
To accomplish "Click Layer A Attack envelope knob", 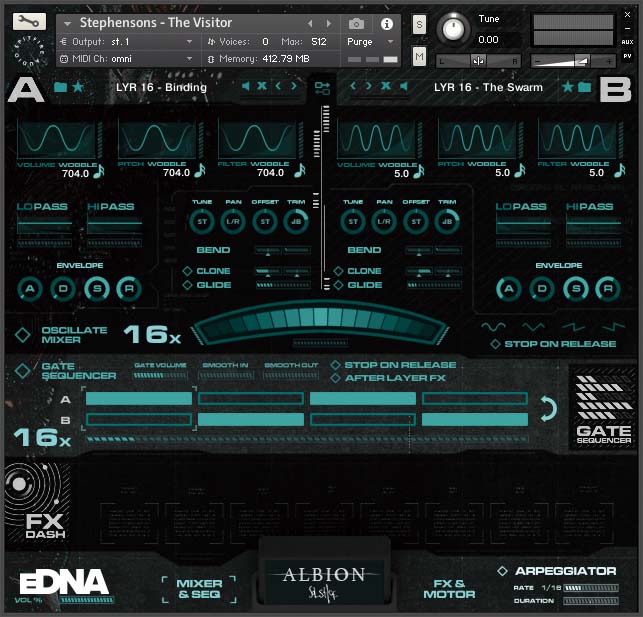I will (x=30, y=289).
